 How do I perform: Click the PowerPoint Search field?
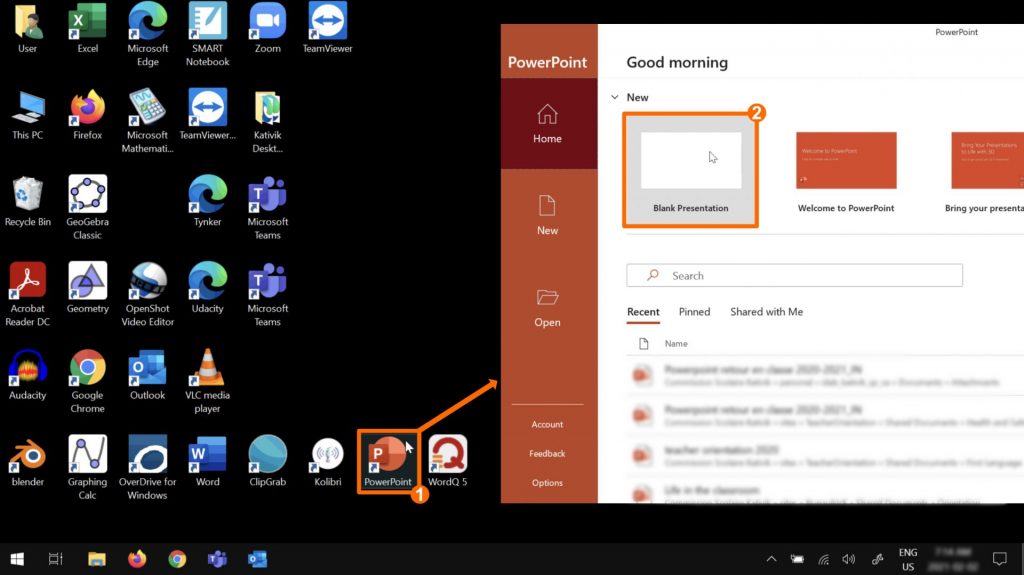[x=794, y=276]
